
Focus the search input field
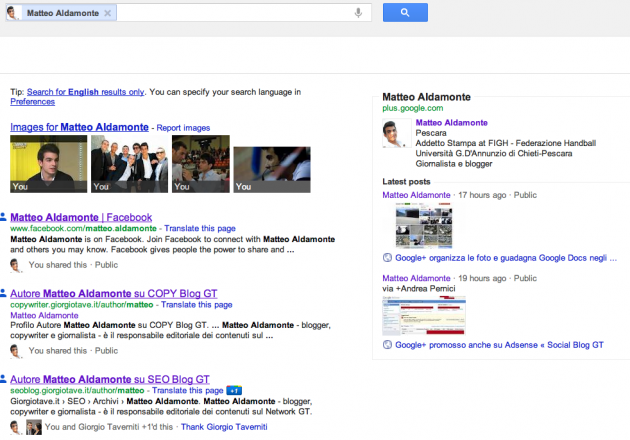[235, 13]
